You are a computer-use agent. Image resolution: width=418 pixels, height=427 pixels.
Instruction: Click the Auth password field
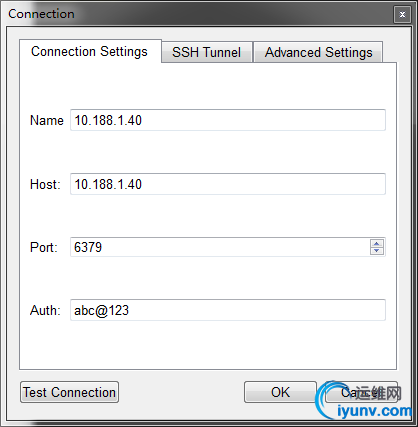click(x=228, y=310)
